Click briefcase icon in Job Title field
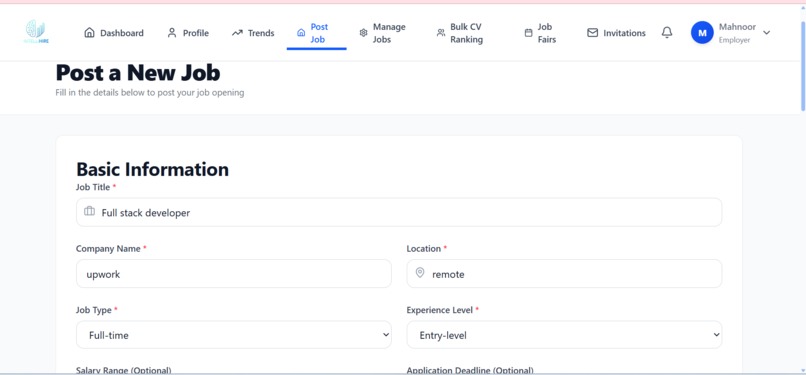The height and width of the screenshot is (375, 806). (89, 212)
